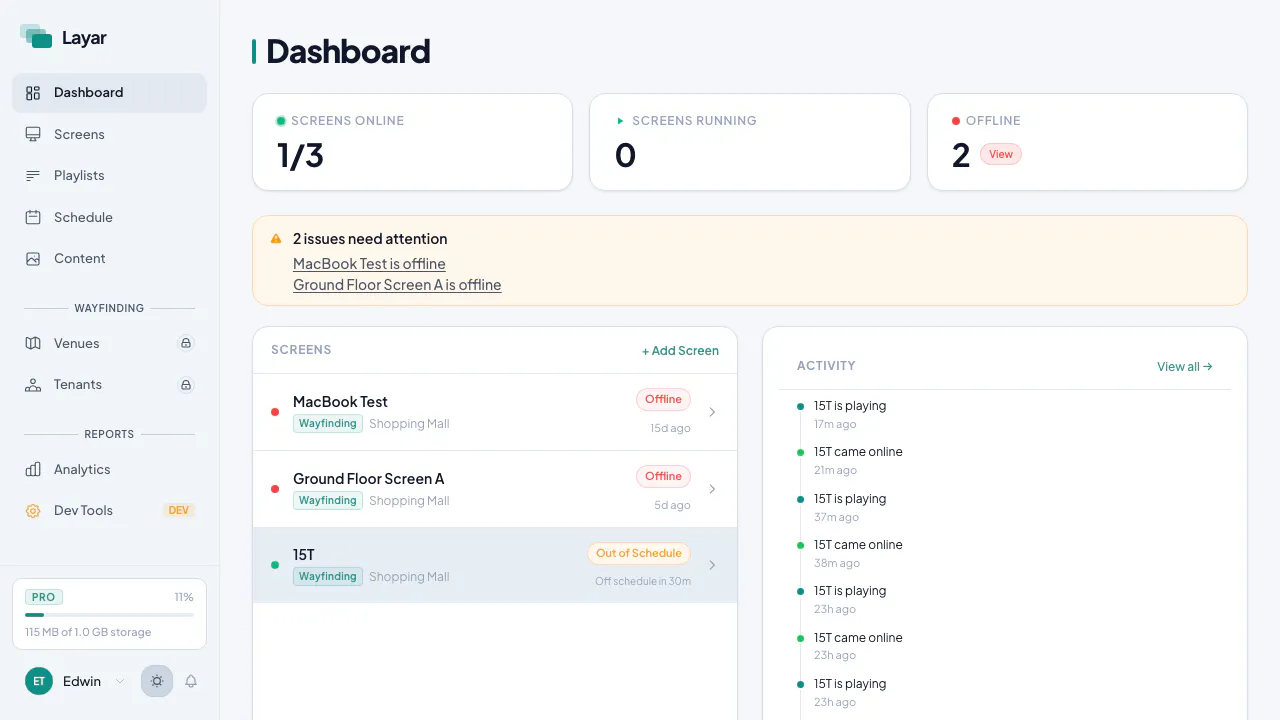Click the Content image icon
This screenshot has width=1280, height=720.
(x=33, y=258)
